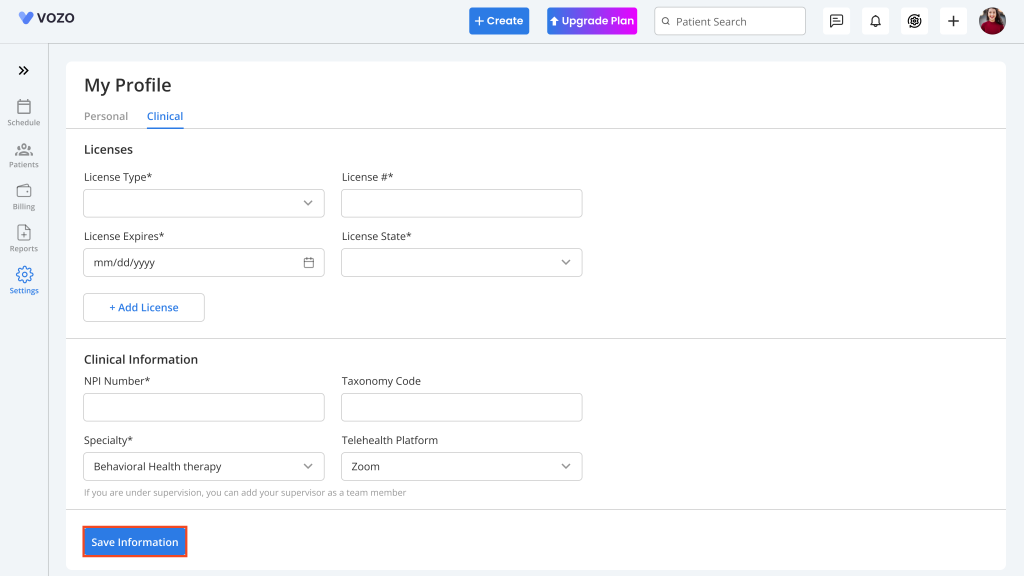The height and width of the screenshot is (576, 1024).
Task: Open the messages chat icon in header
Action: [836, 21]
